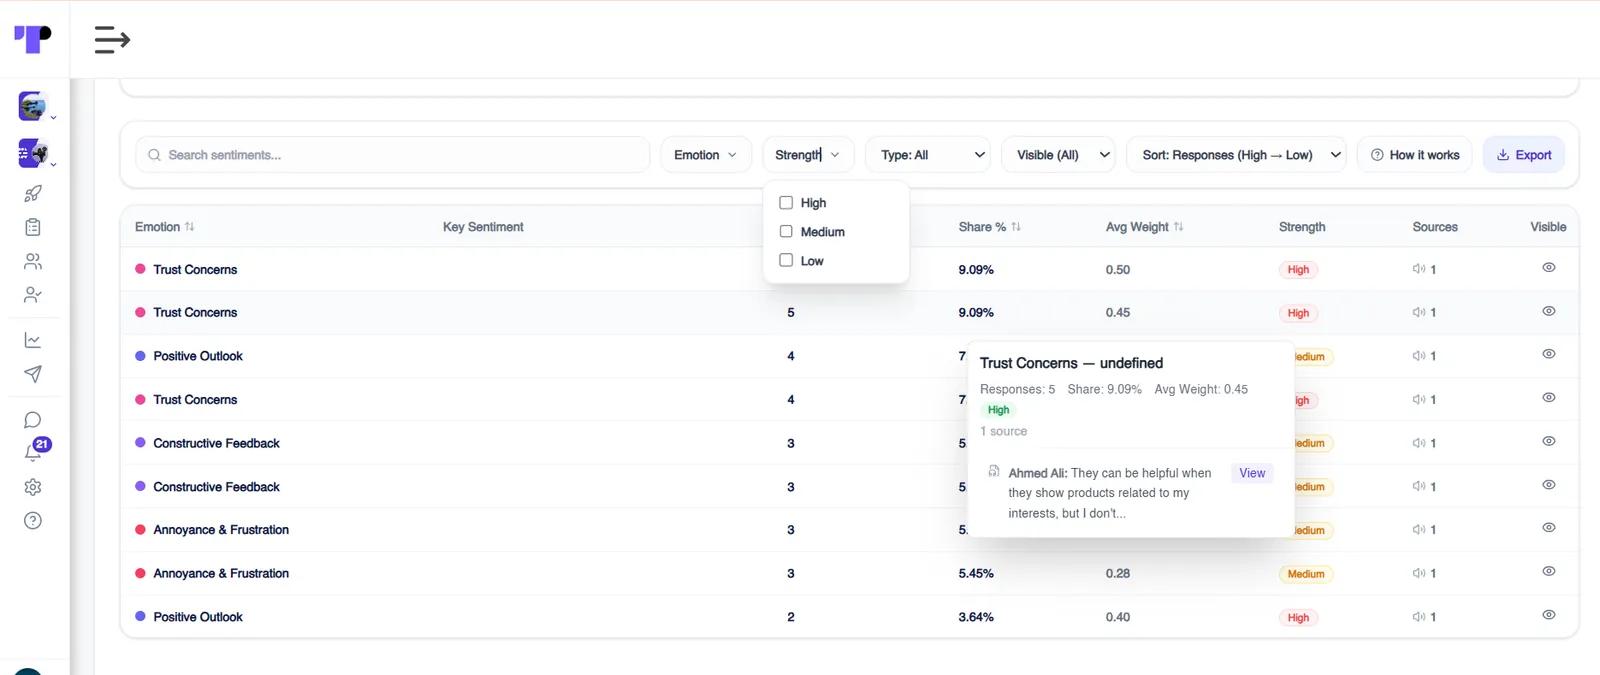Open the settings gear icon

coord(33,487)
